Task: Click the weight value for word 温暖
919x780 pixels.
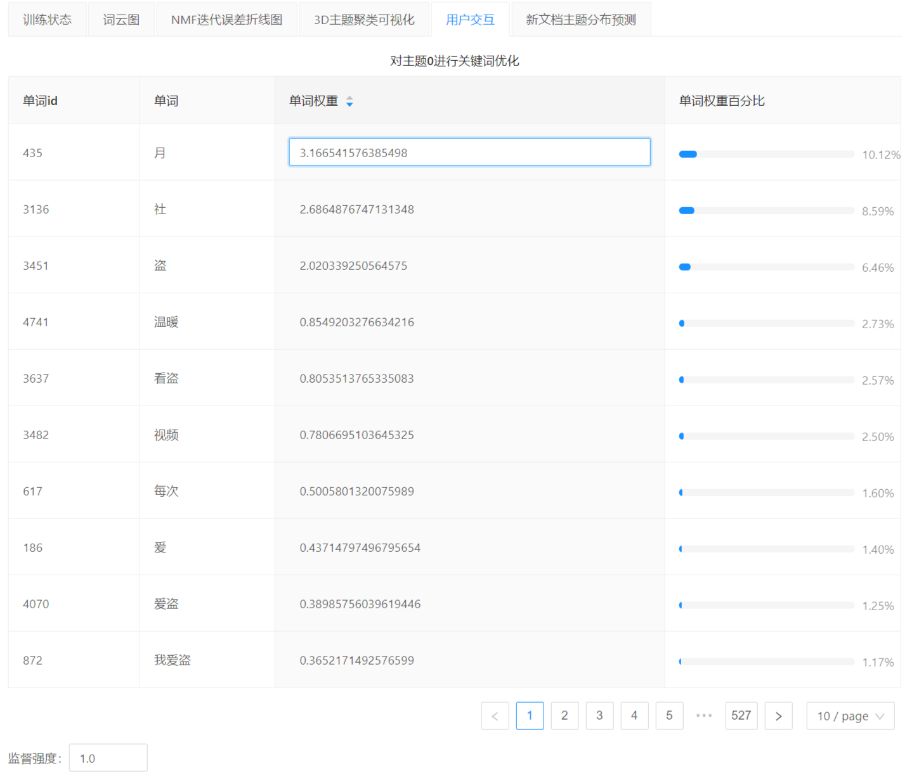Action: coord(357,322)
